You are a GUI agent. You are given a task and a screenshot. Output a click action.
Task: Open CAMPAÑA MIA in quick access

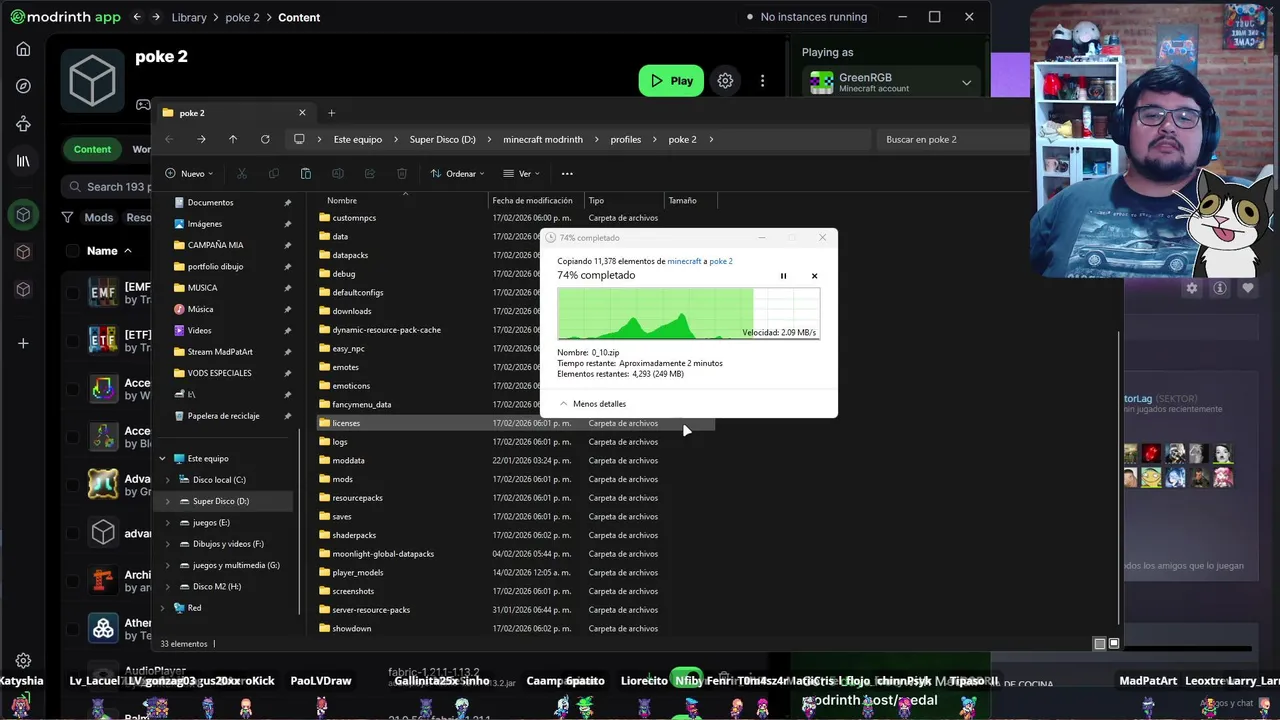(x=215, y=245)
